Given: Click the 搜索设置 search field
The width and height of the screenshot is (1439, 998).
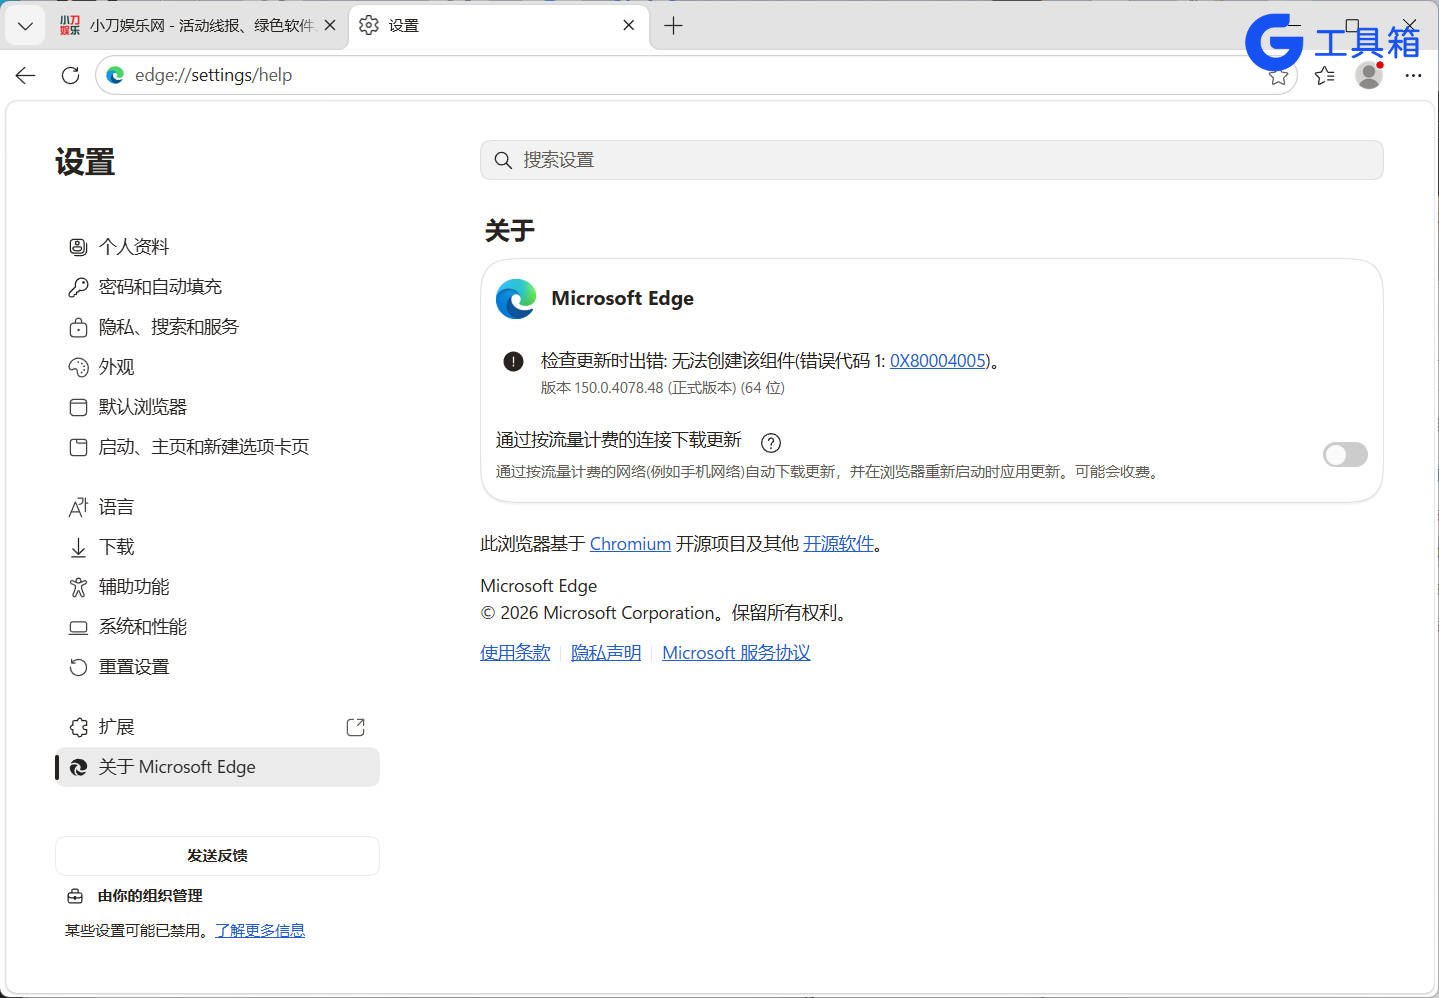Looking at the screenshot, I should pyautogui.click(x=931, y=160).
